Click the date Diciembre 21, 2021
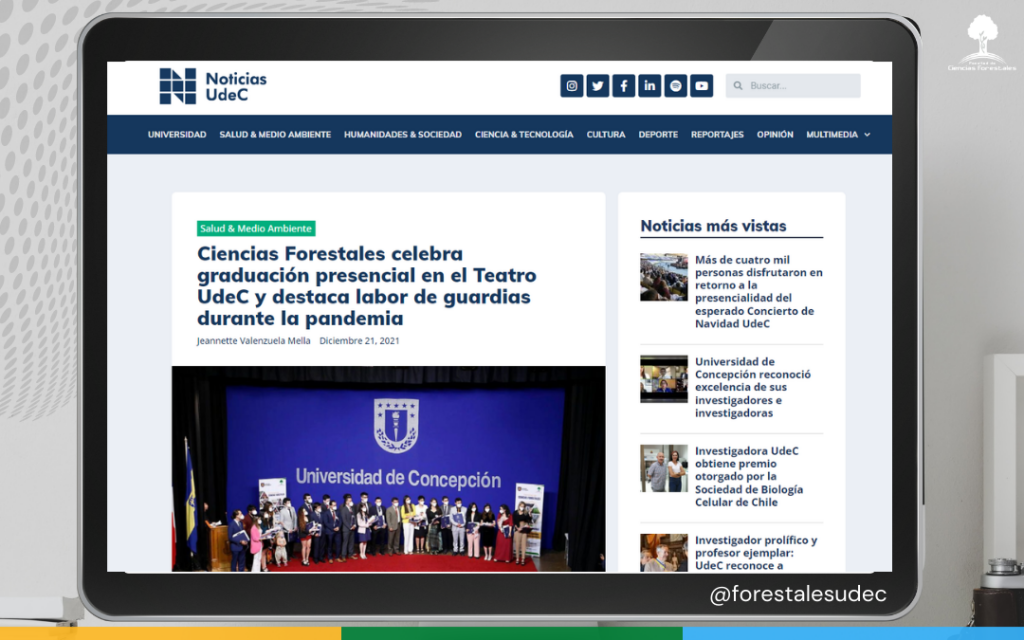Screen dimensions: 1024x640 pos(359,341)
